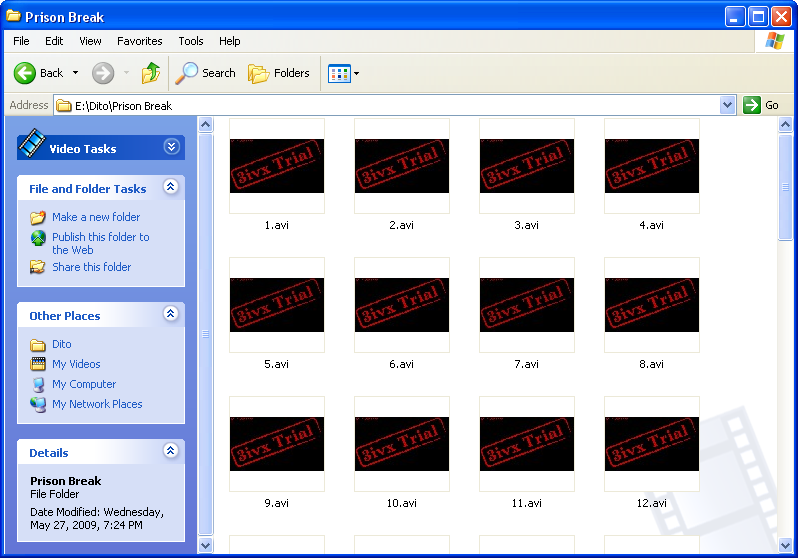Click the task pane scroll-down arrow

tap(206, 545)
